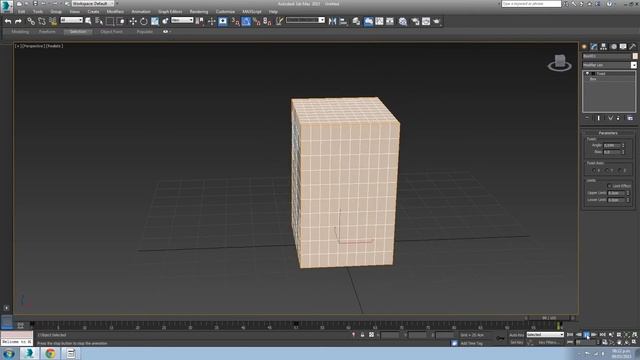Viewport: 640px width, 360px height.
Task: Open Select by Name dialog
Action: (x=99, y=21)
